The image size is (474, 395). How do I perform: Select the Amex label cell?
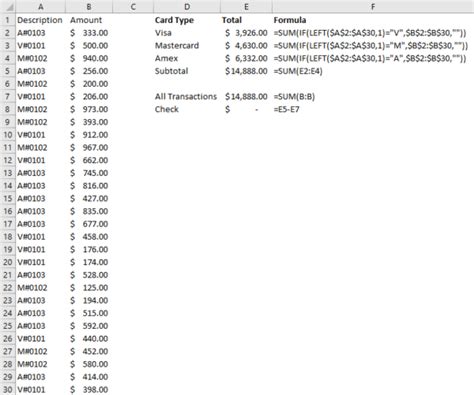166,58
